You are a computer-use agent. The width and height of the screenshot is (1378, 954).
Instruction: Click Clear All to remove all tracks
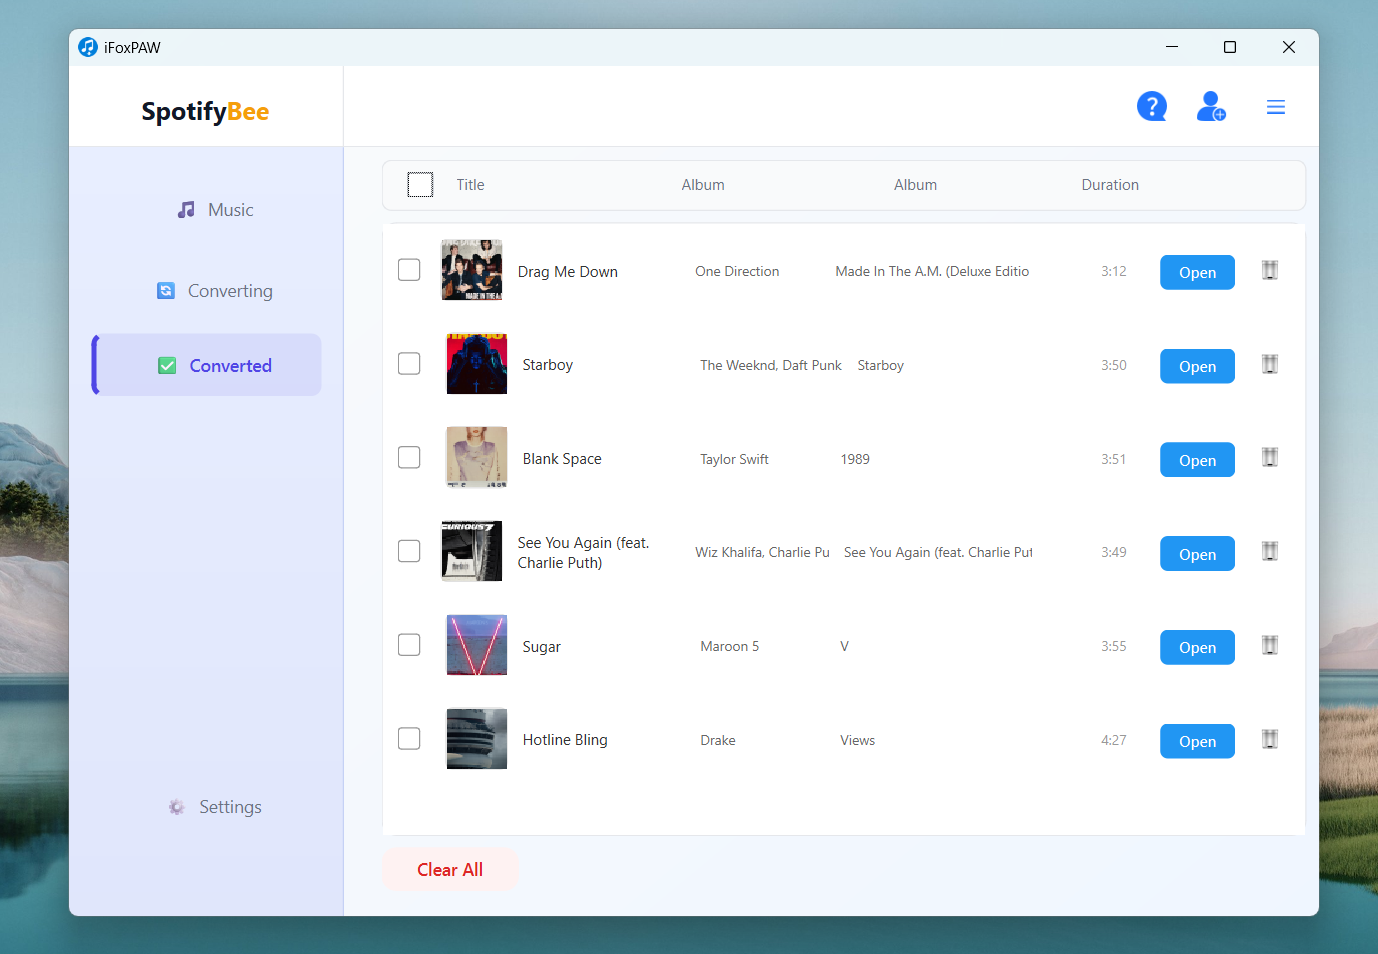[450, 869]
